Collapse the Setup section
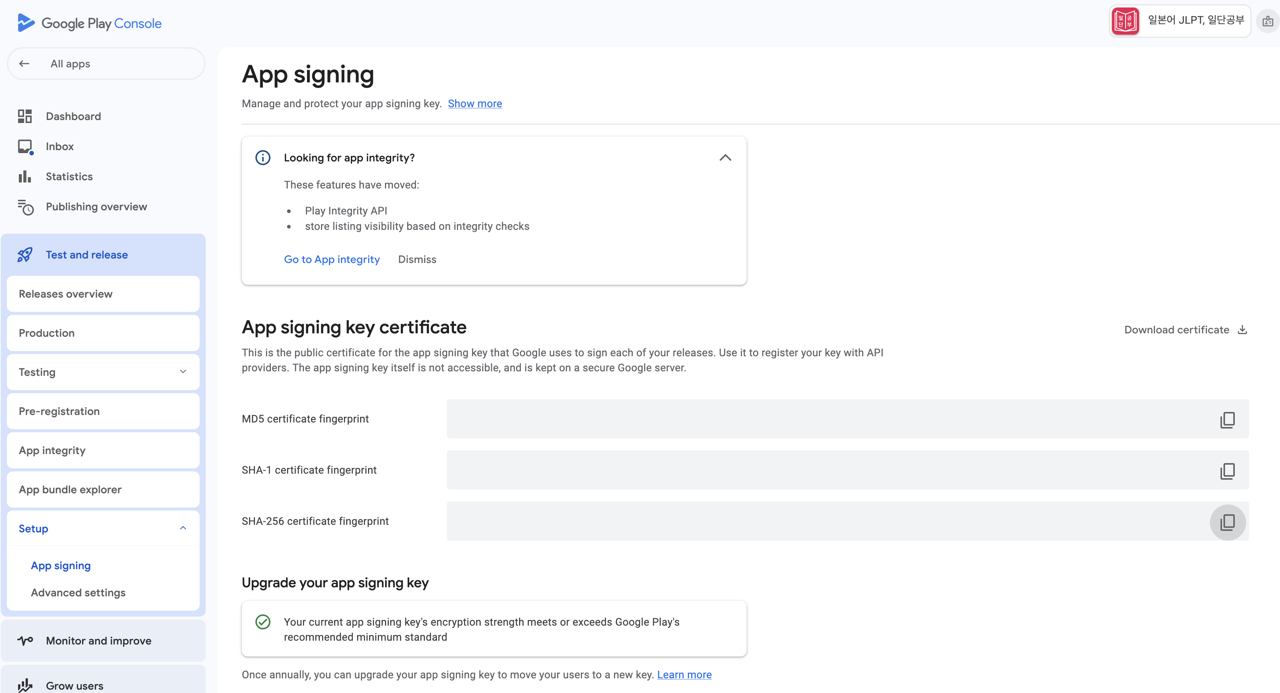 pos(183,528)
